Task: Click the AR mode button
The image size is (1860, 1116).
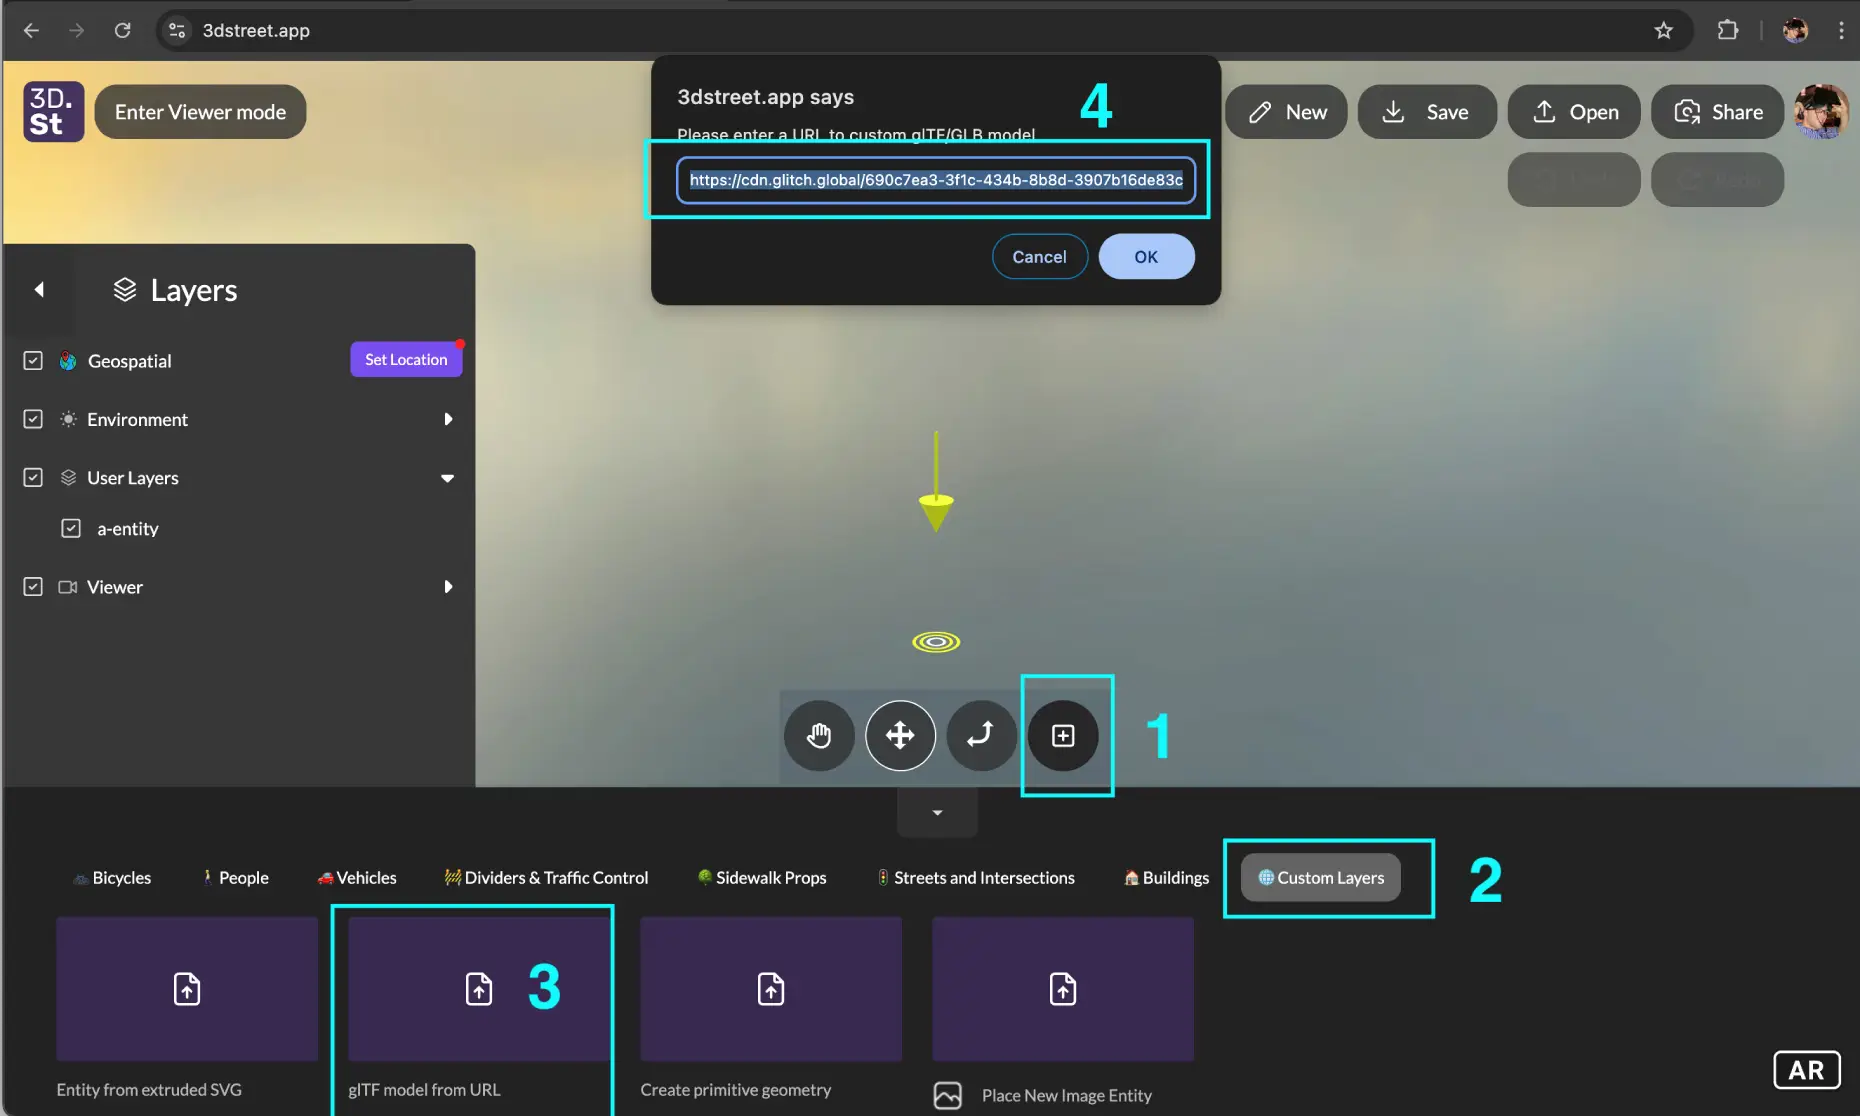Action: click(1806, 1070)
